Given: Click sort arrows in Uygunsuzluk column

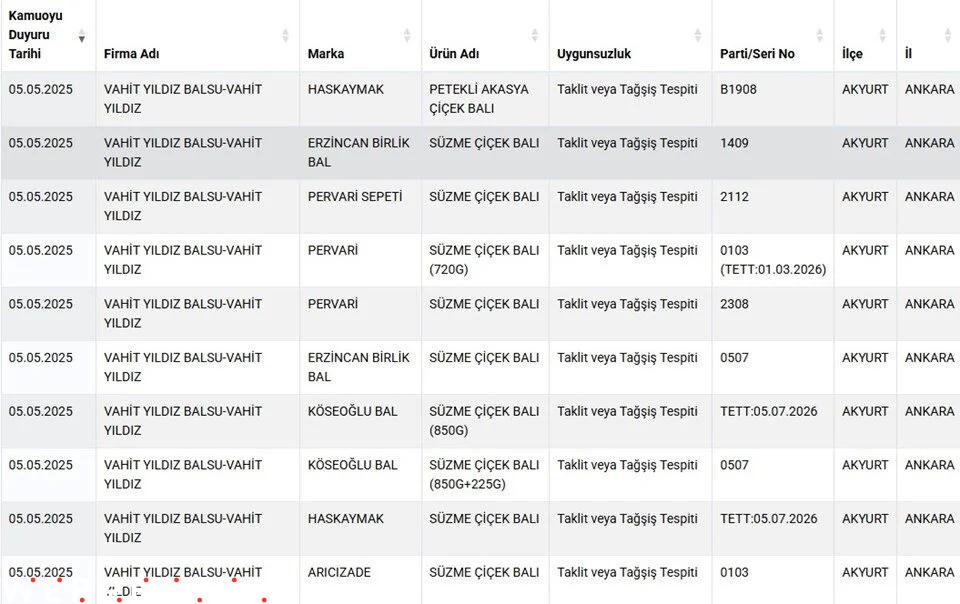Looking at the screenshot, I should (x=698, y=35).
